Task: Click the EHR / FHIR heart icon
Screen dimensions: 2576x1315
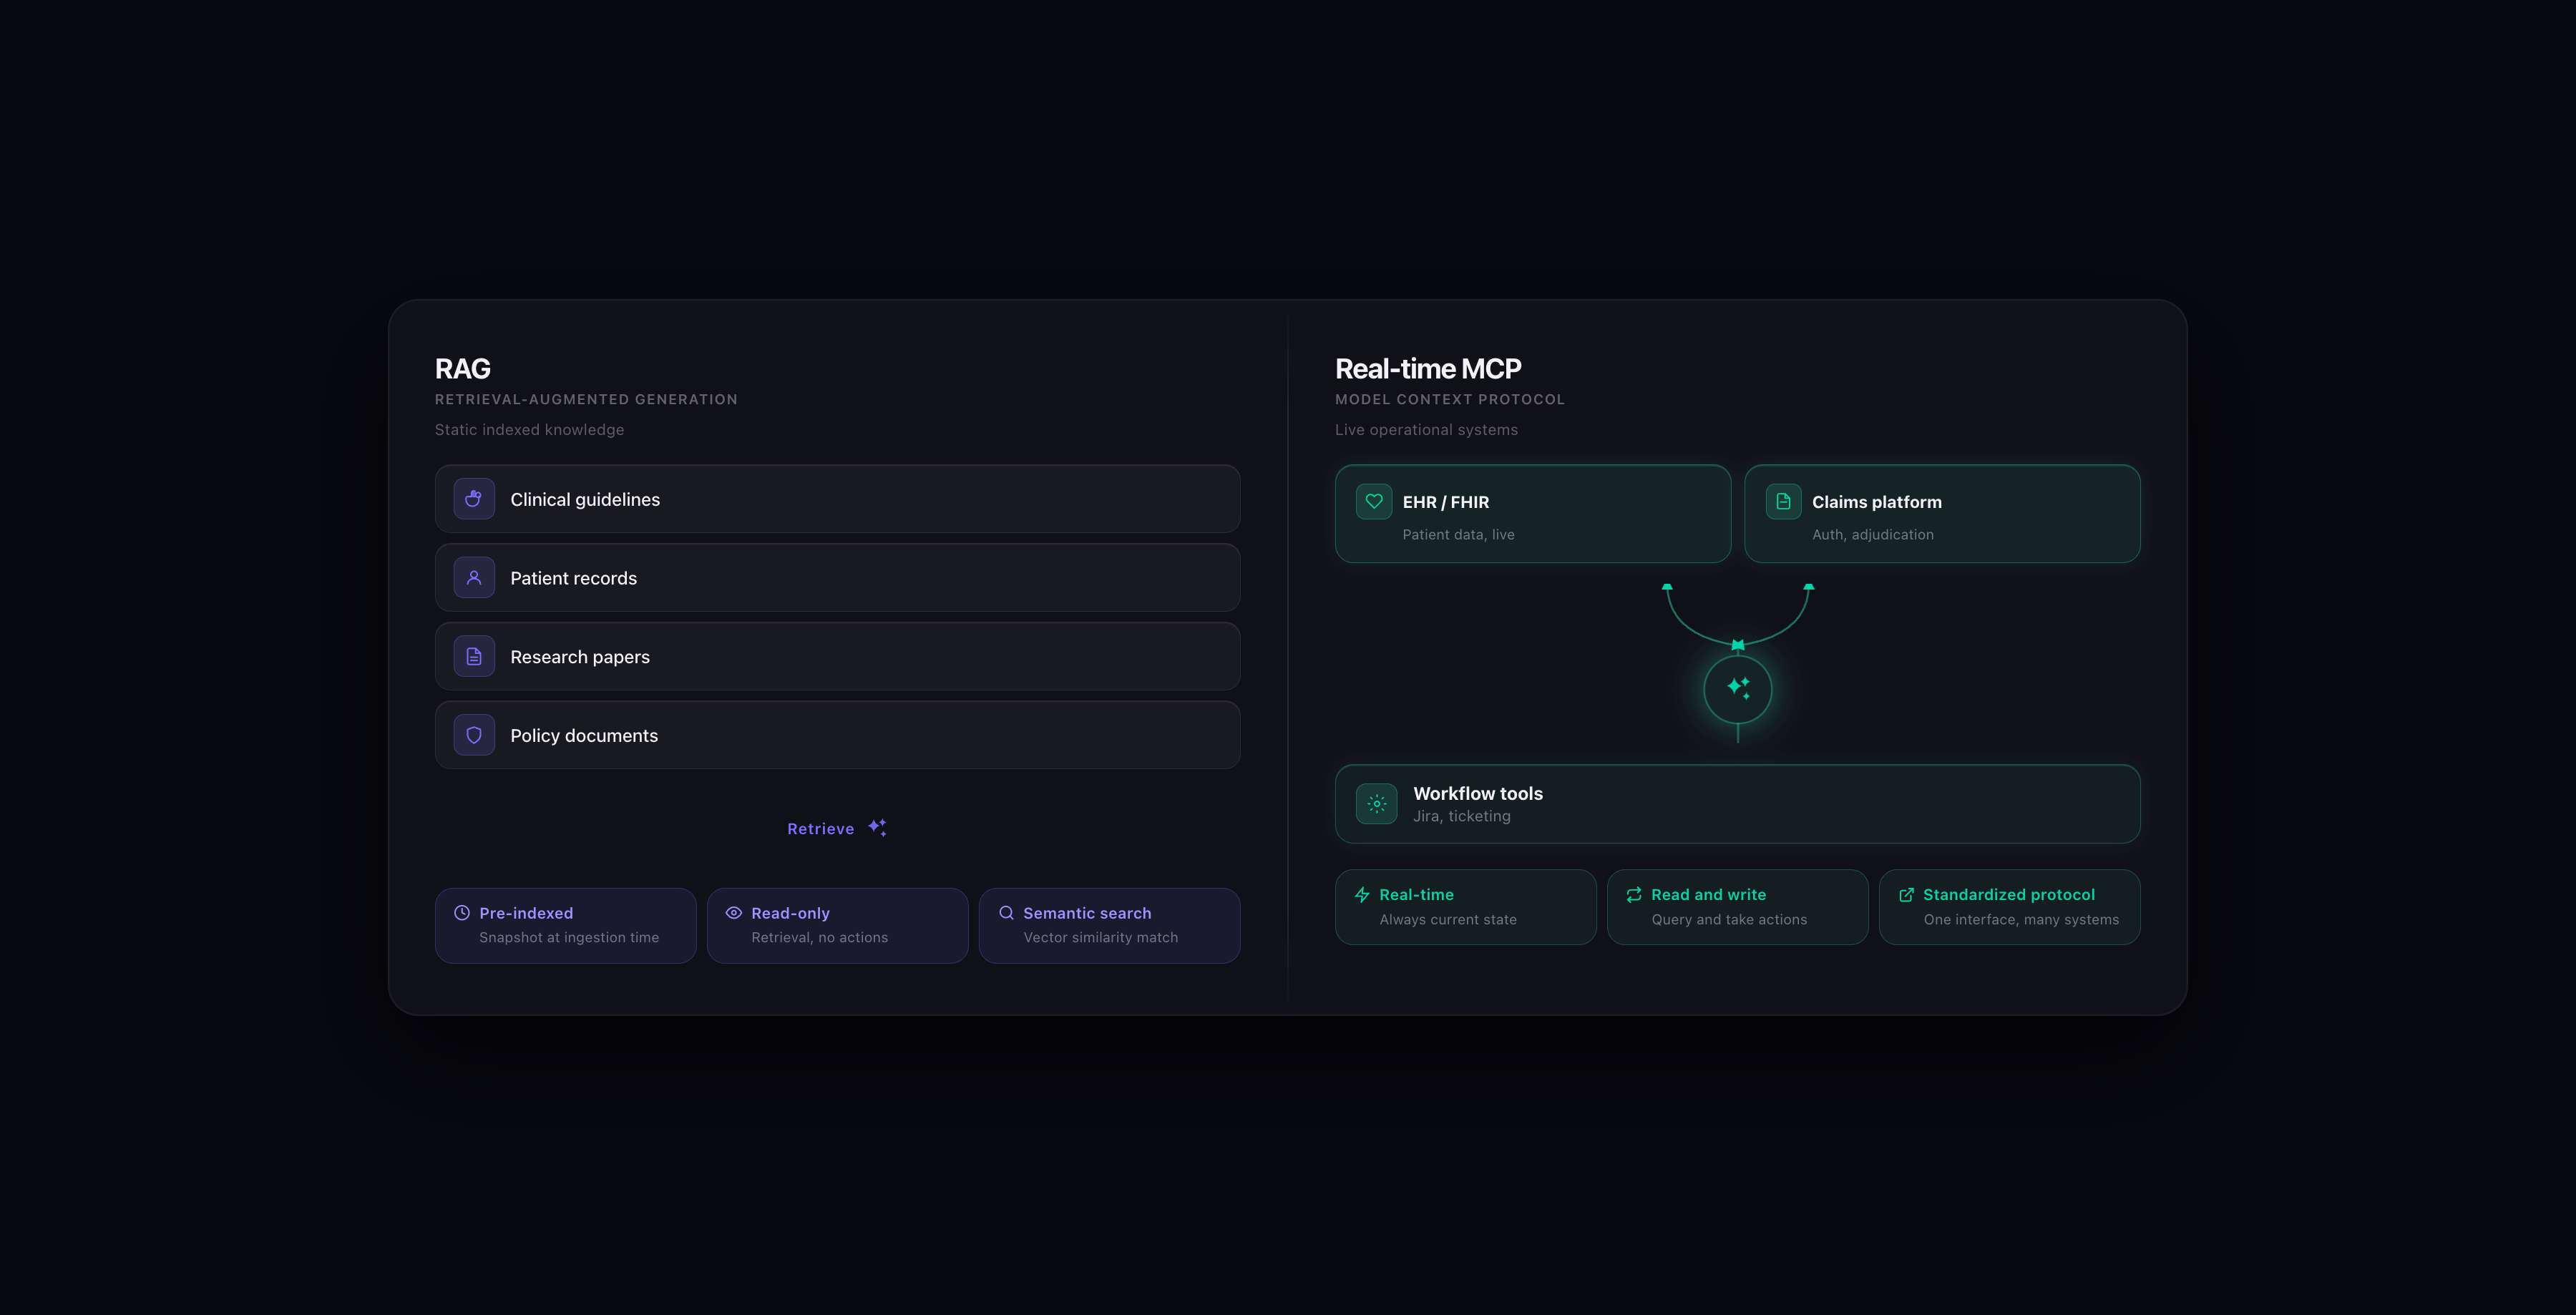Action: 1374,501
